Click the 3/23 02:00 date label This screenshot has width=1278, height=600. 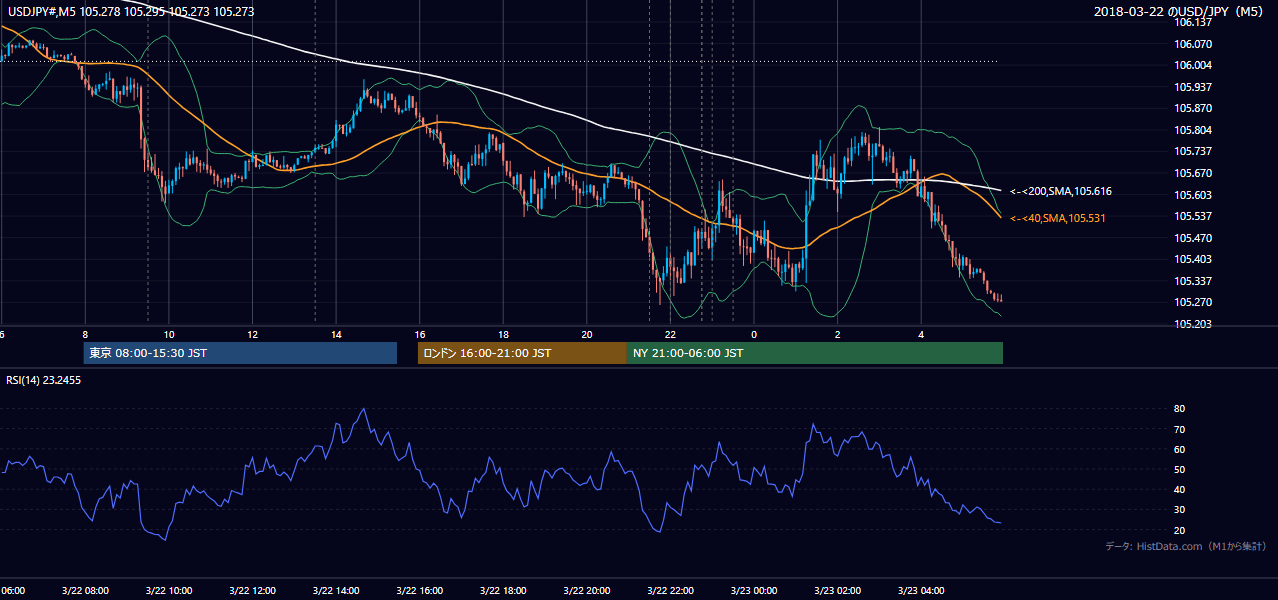point(837,591)
